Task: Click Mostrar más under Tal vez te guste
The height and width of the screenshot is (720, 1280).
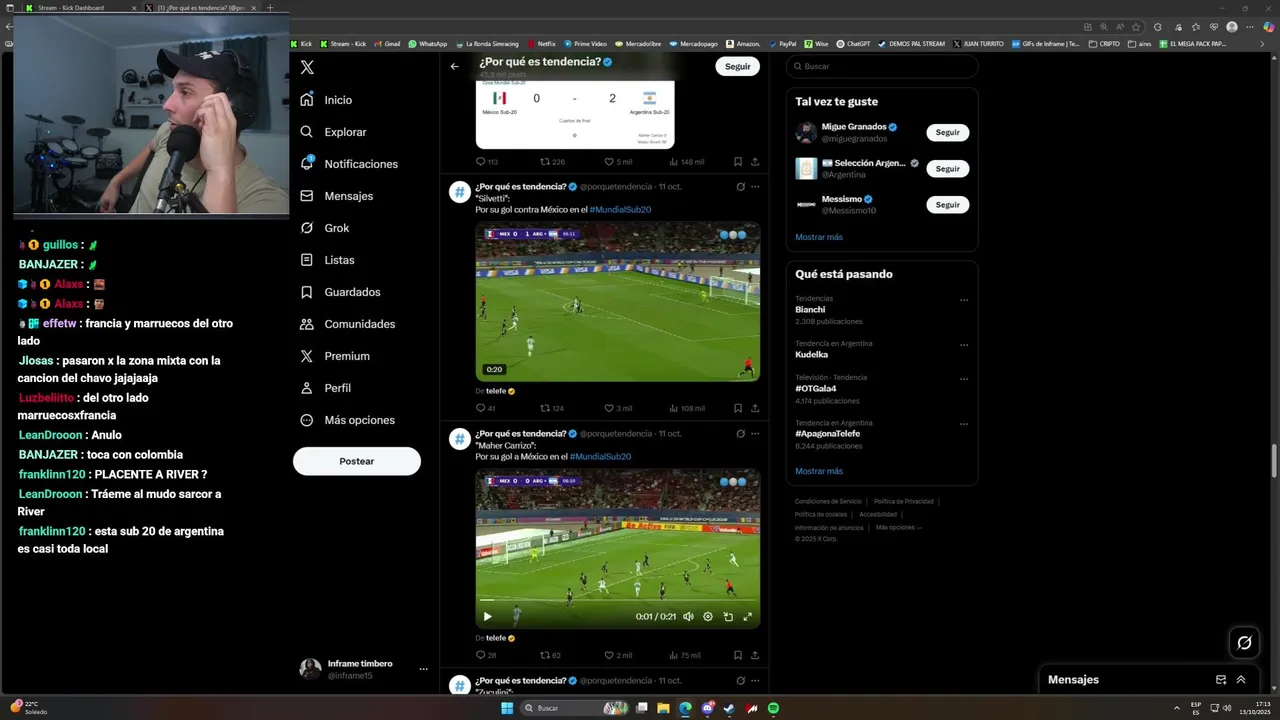Action: click(819, 237)
